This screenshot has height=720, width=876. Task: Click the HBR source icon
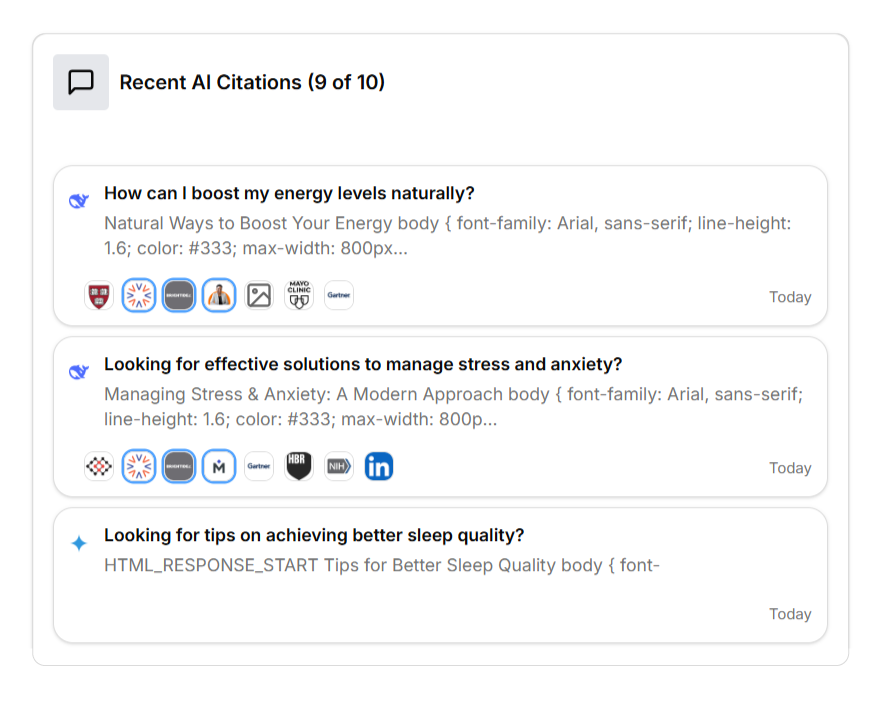[299, 466]
